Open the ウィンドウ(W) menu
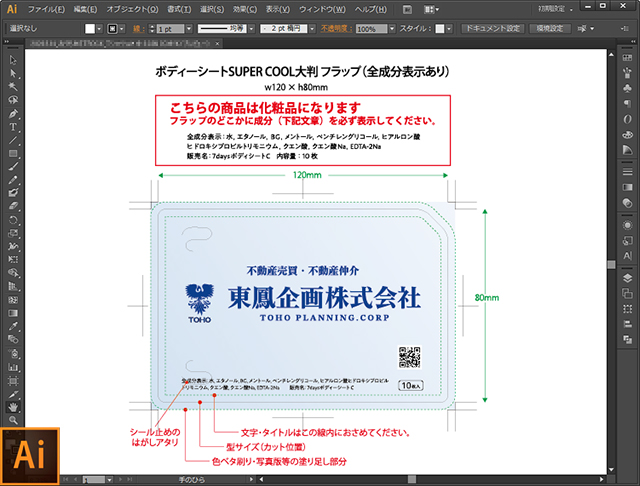 pos(321,9)
